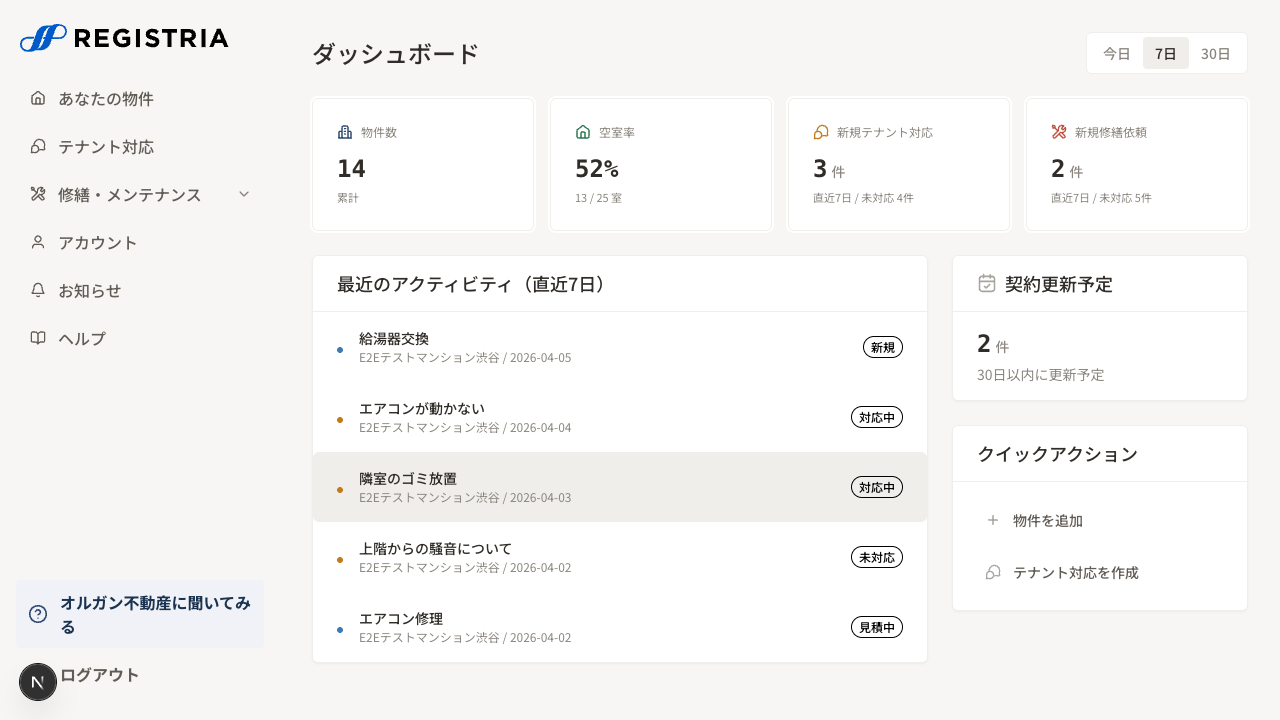Click the ログアウト option
This screenshot has height=720, width=1280.
click(x=99, y=675)
